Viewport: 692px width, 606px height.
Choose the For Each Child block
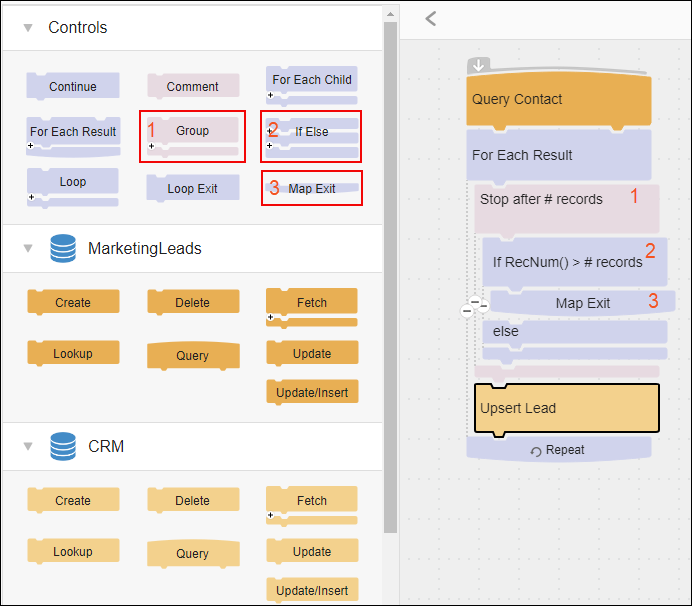tap(312, 86)
